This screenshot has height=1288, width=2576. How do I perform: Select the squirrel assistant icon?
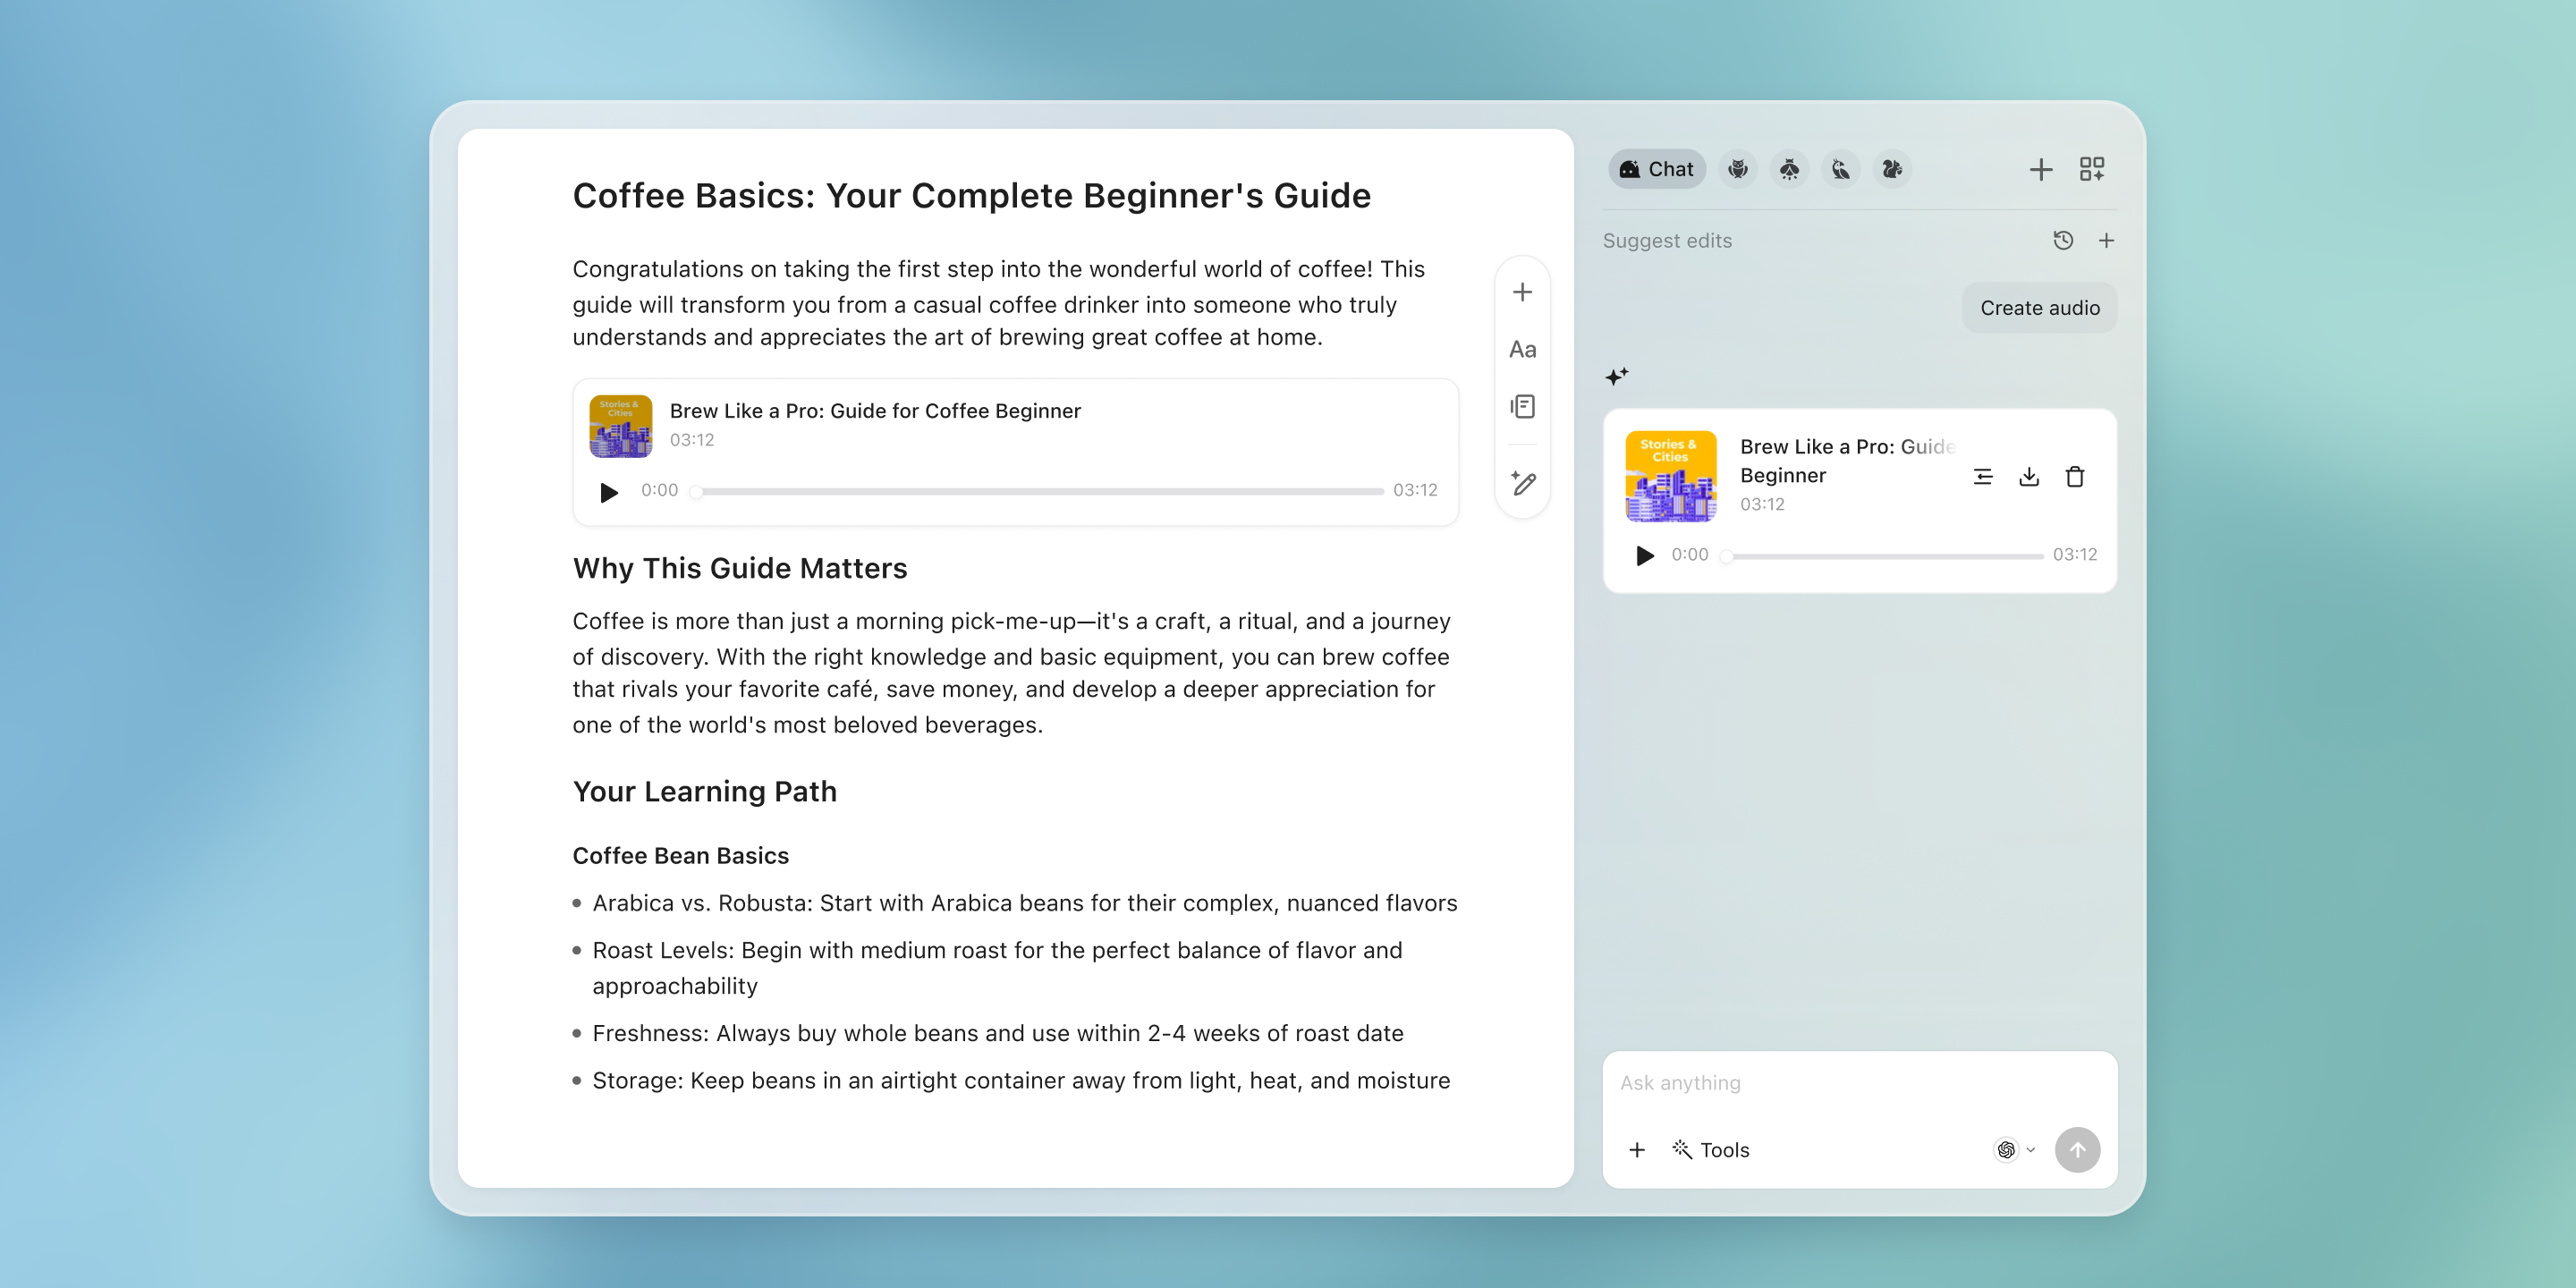click(1892, 169)
